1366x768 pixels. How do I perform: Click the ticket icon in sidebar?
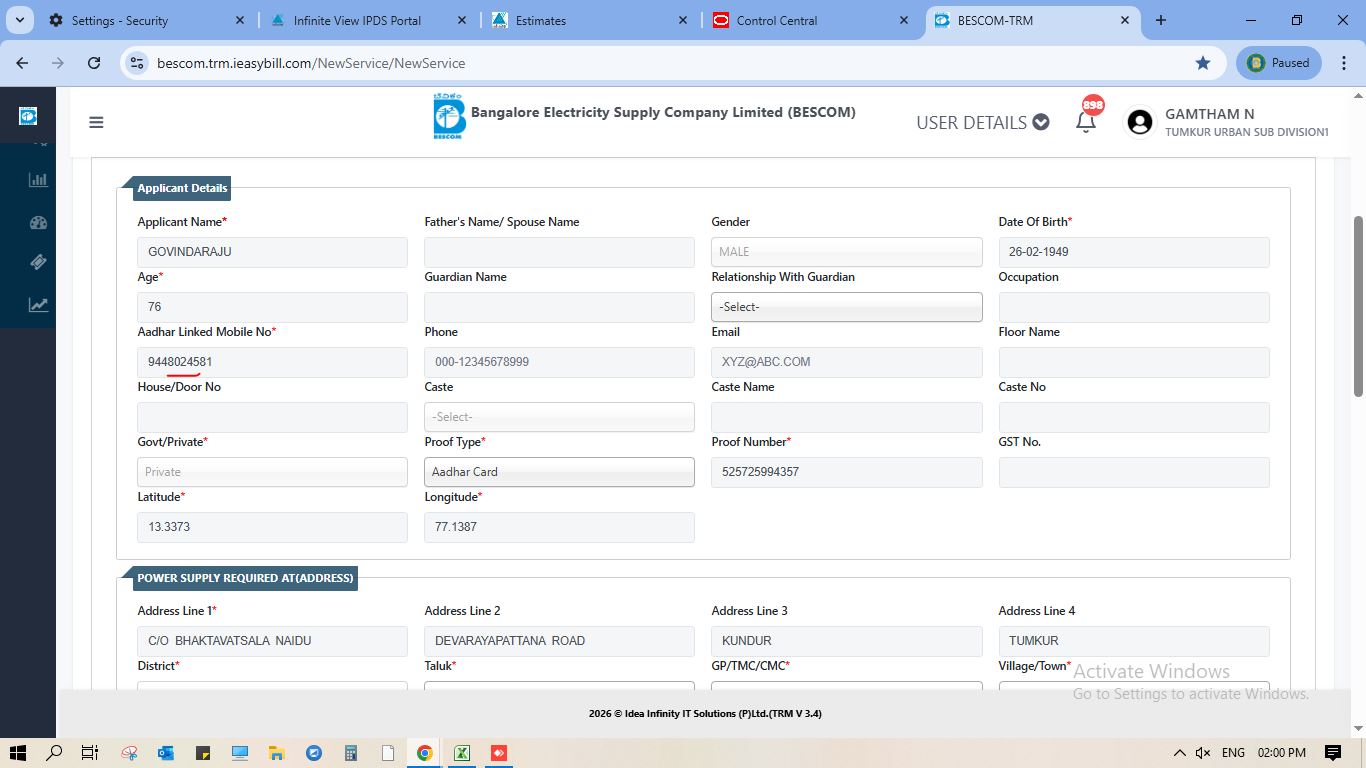pyautogui.click(x=38, y=262)
